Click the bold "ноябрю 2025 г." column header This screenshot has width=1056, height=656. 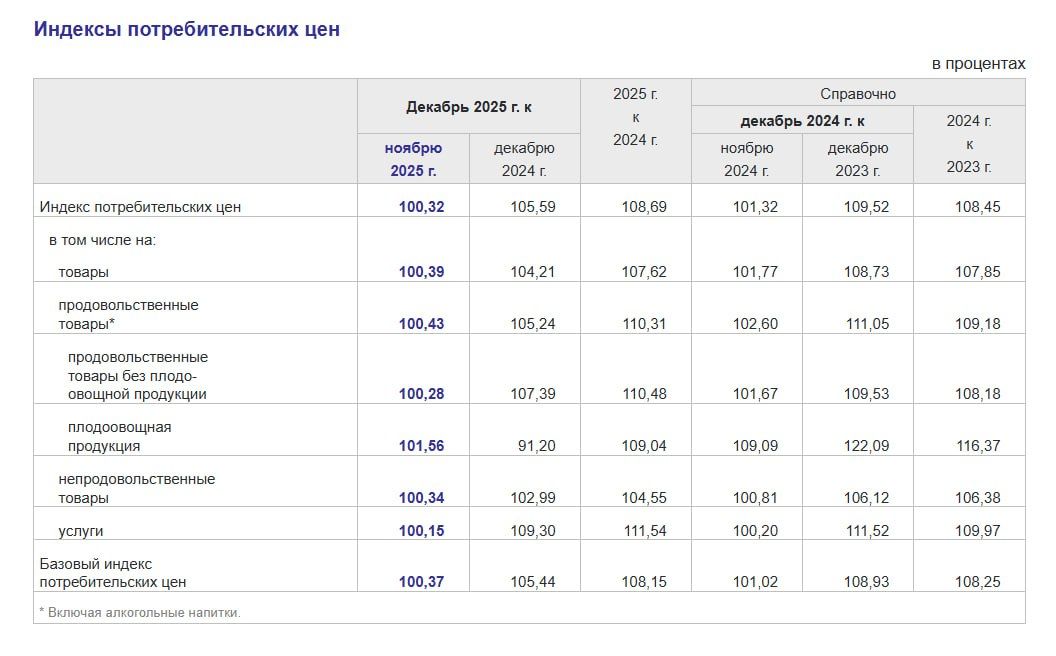pyautogui.click(x=413, y=159)
